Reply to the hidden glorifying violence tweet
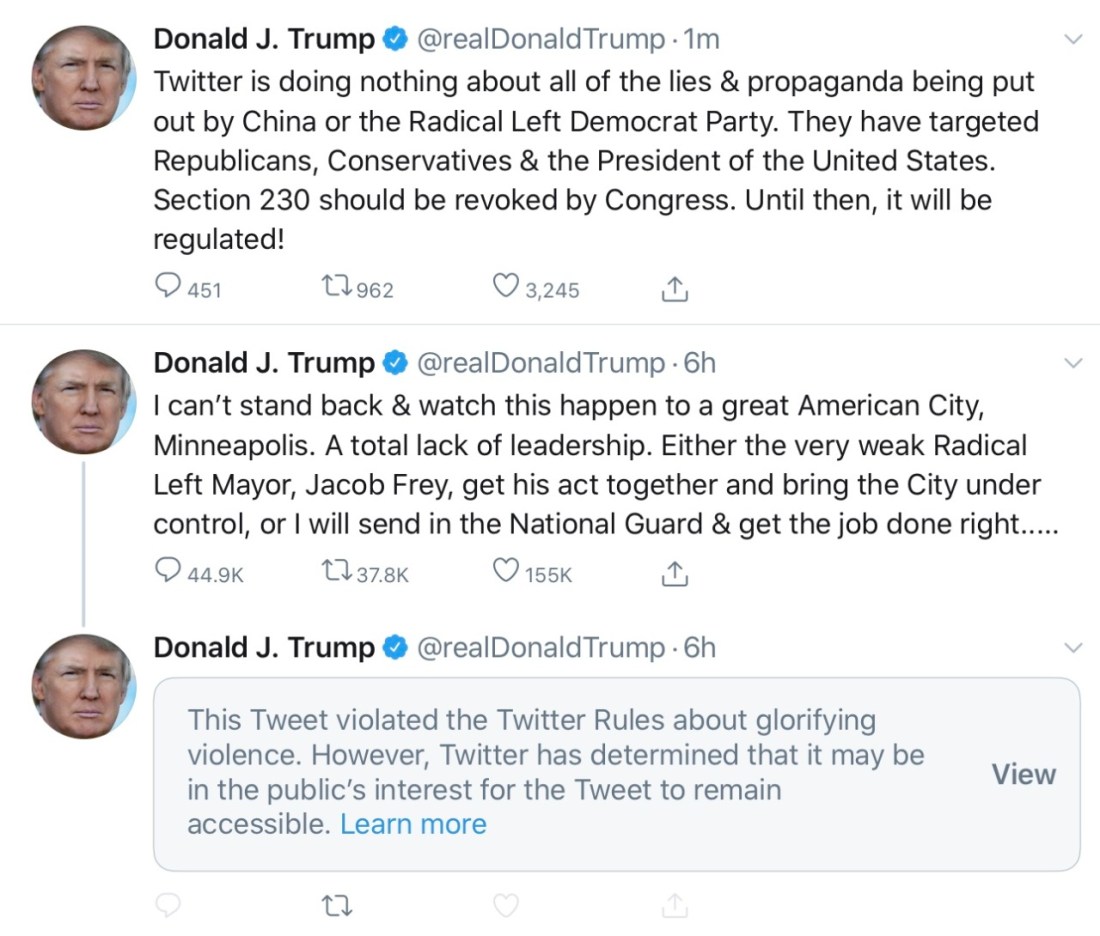 (168, 906)
